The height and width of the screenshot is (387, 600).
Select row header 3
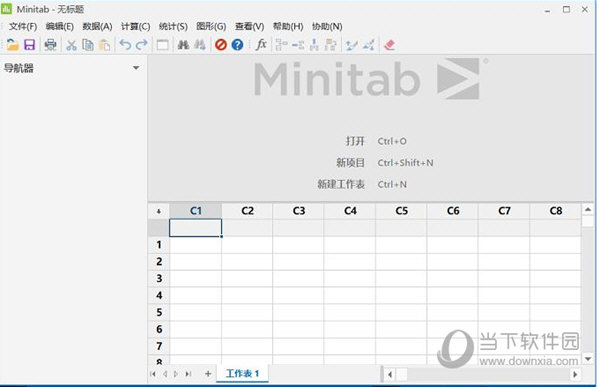pyautogui.click(x=159, y=278)
